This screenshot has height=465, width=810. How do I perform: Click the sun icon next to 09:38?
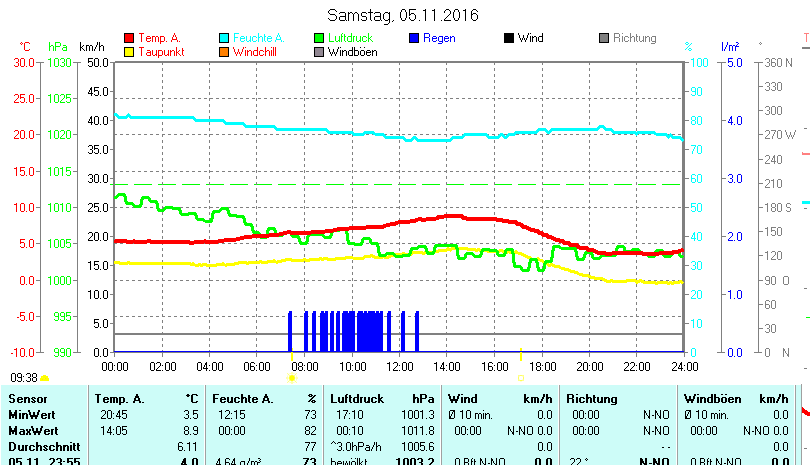tap(45, 378)
